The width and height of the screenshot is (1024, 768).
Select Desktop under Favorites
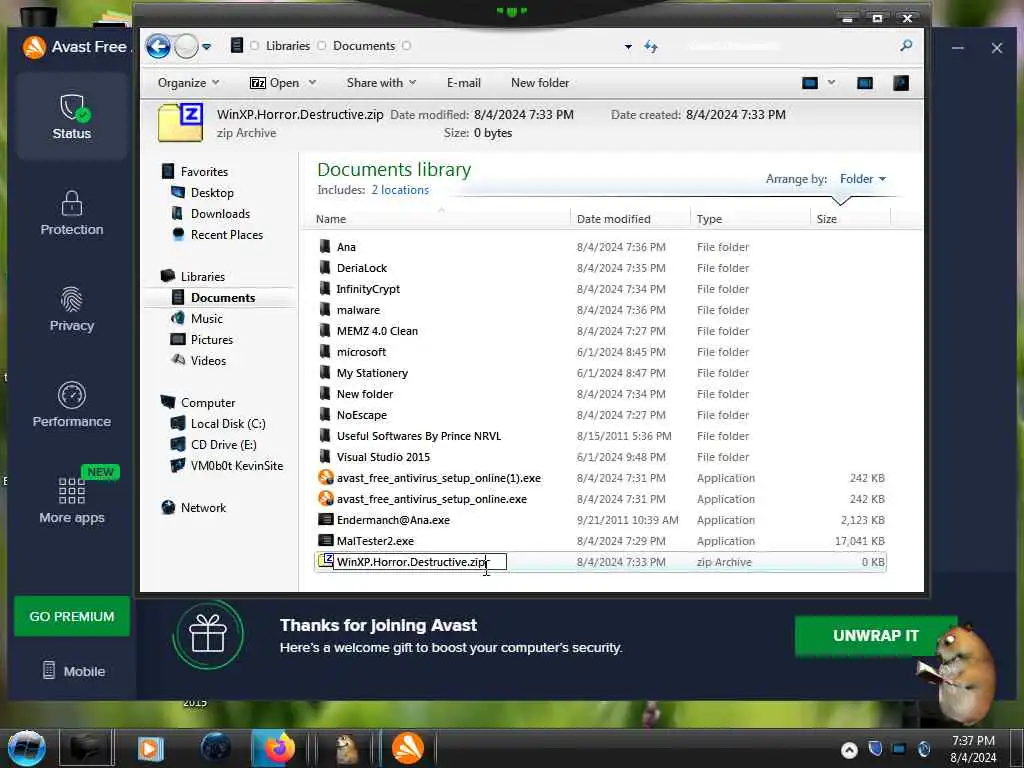pos(212,193)
